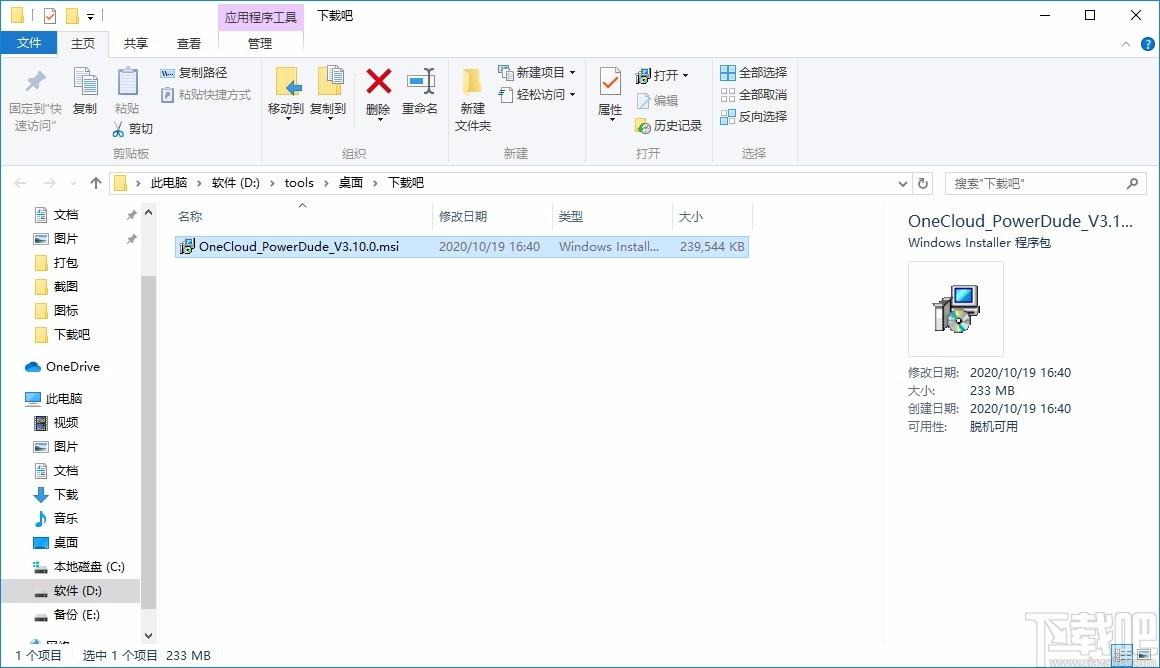
Task: Show History (历史记录)
Action: pos(669,126)
